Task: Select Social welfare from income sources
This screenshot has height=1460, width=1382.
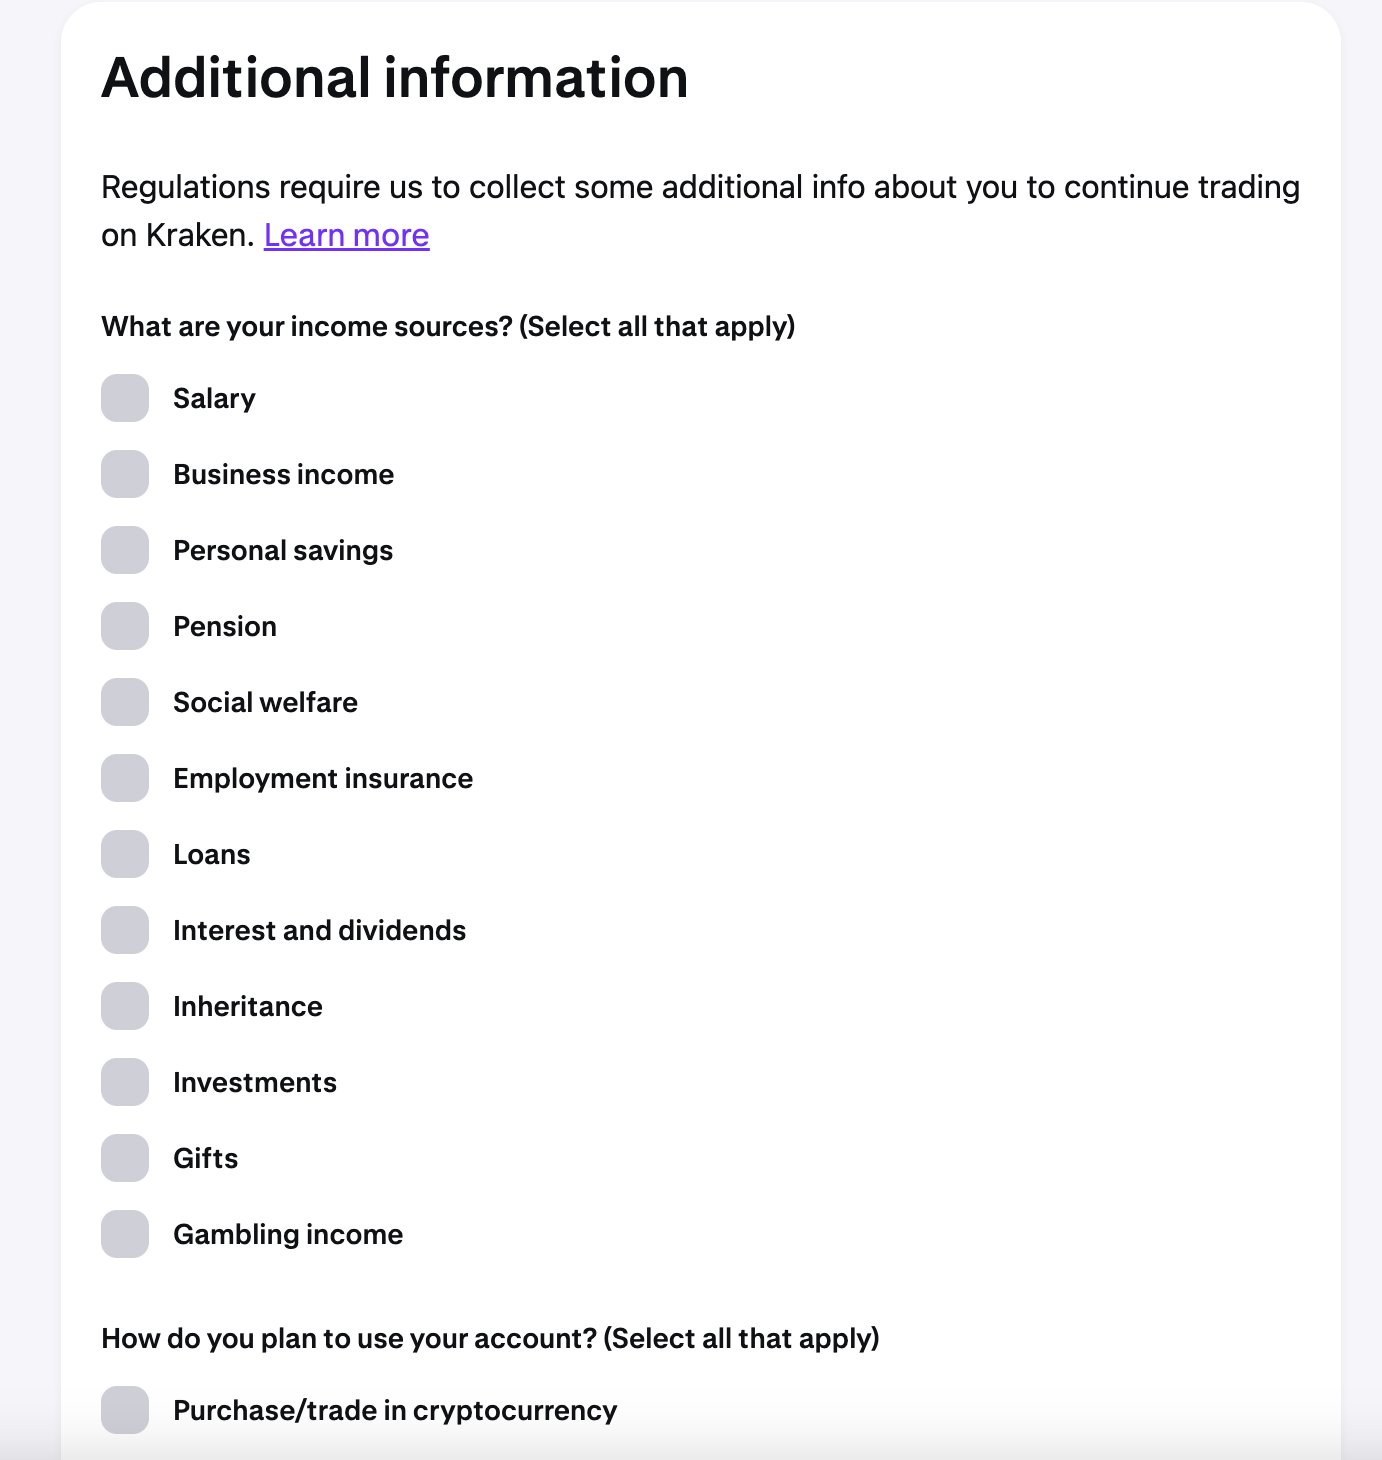Action: click(x=124, y=702)
